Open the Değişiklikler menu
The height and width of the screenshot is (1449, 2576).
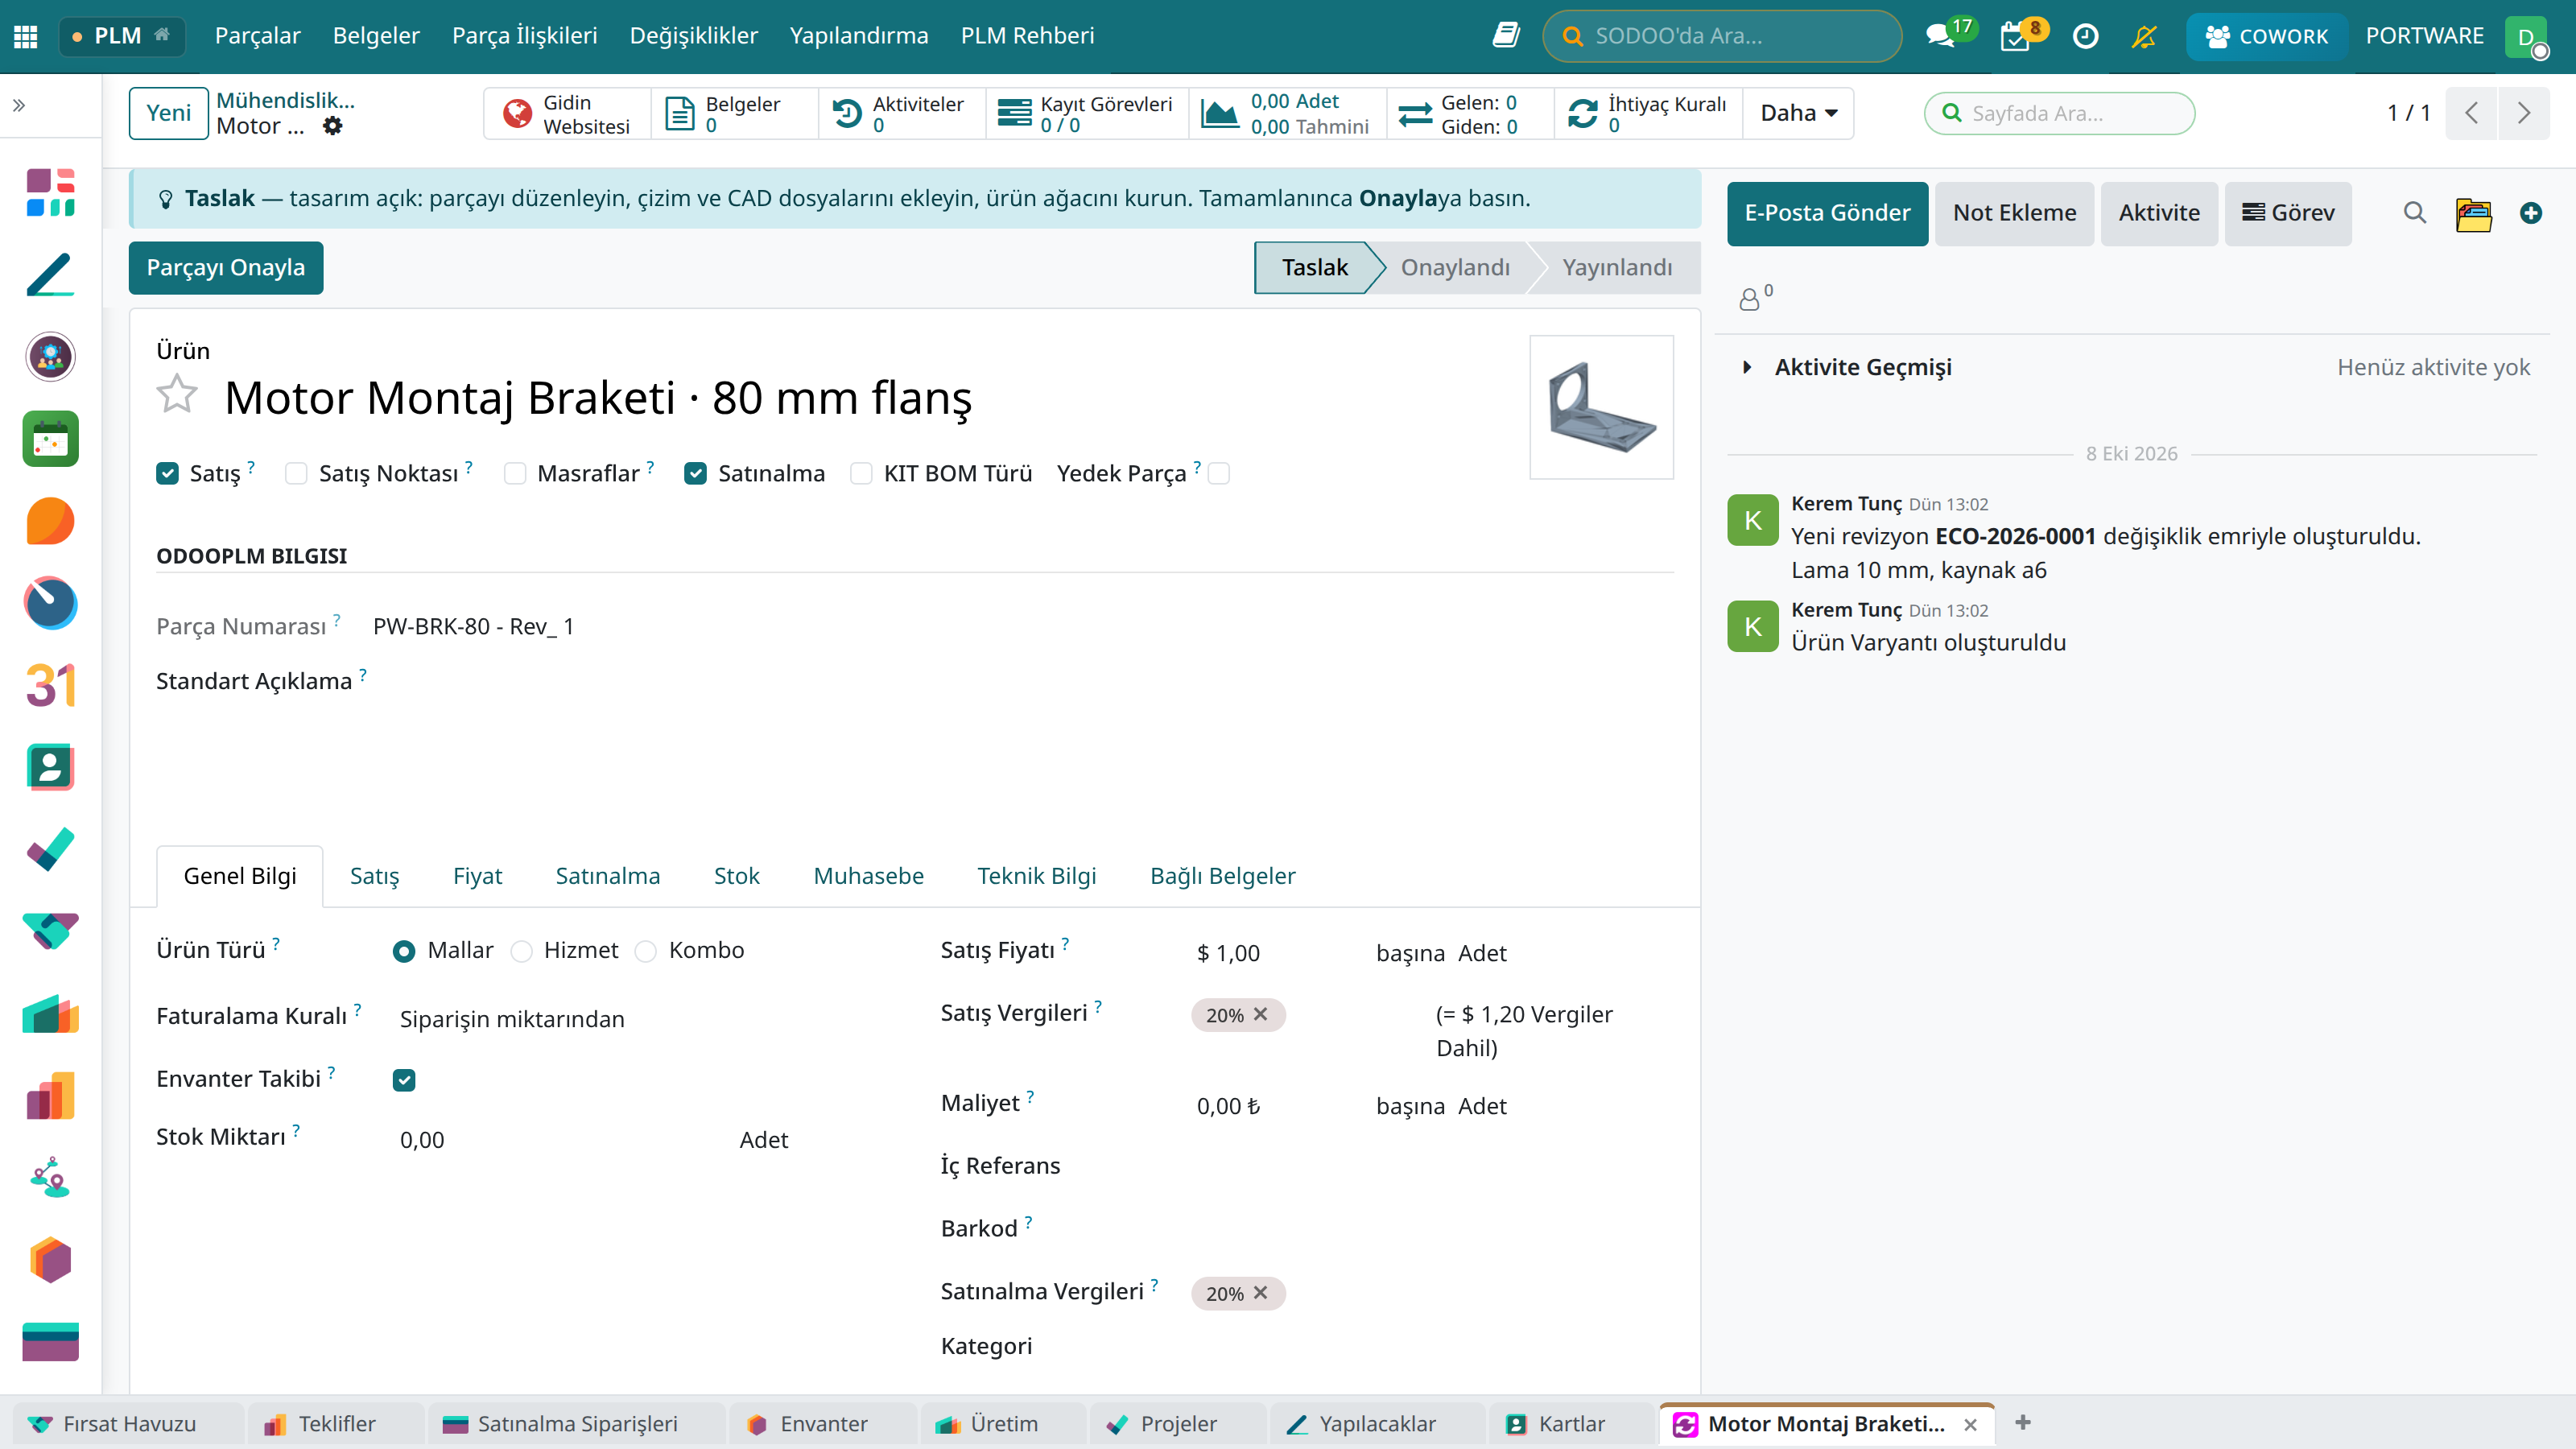click(693, 36)
